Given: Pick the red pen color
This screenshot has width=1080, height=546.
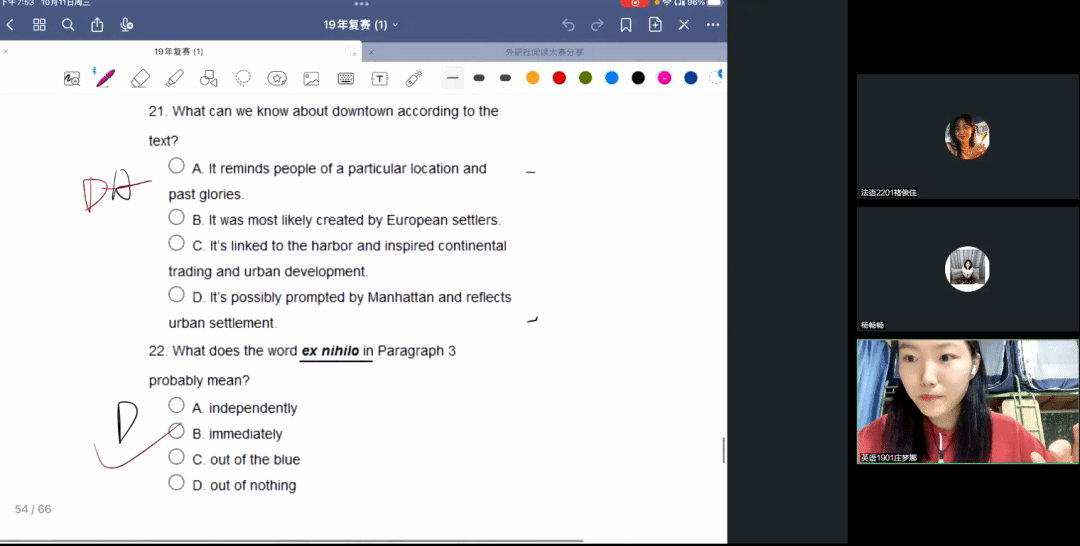Looking at the screenshot, I should pyautogui.click(x=559, y=78).
